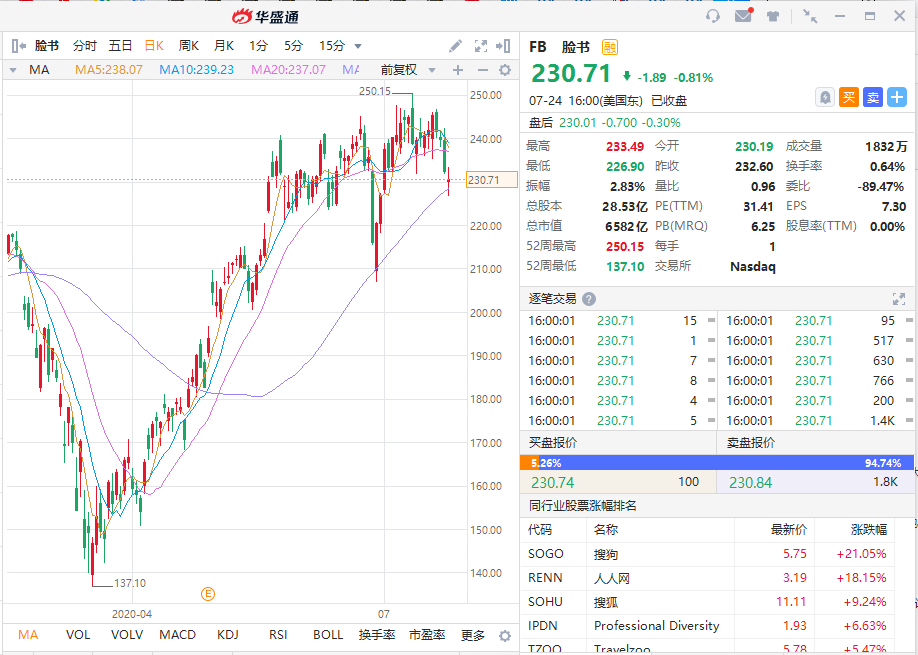Expand 逐笔交易 panel fullscreen

point(899,299)
